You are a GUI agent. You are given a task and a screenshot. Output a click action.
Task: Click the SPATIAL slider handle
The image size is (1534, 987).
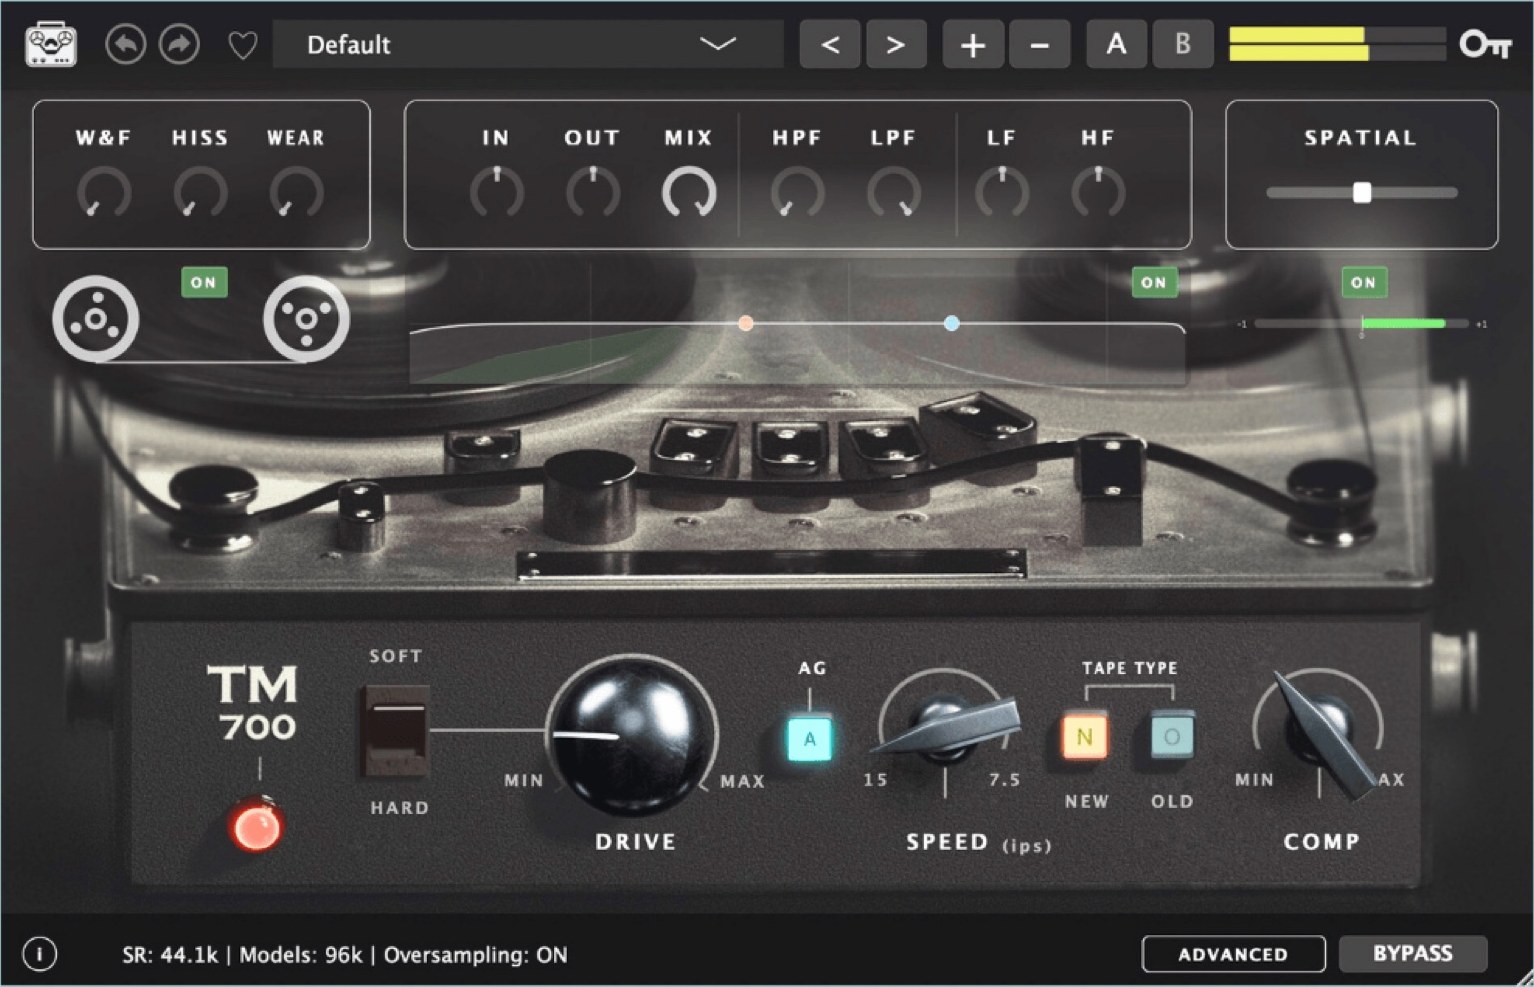(1362, 193)
